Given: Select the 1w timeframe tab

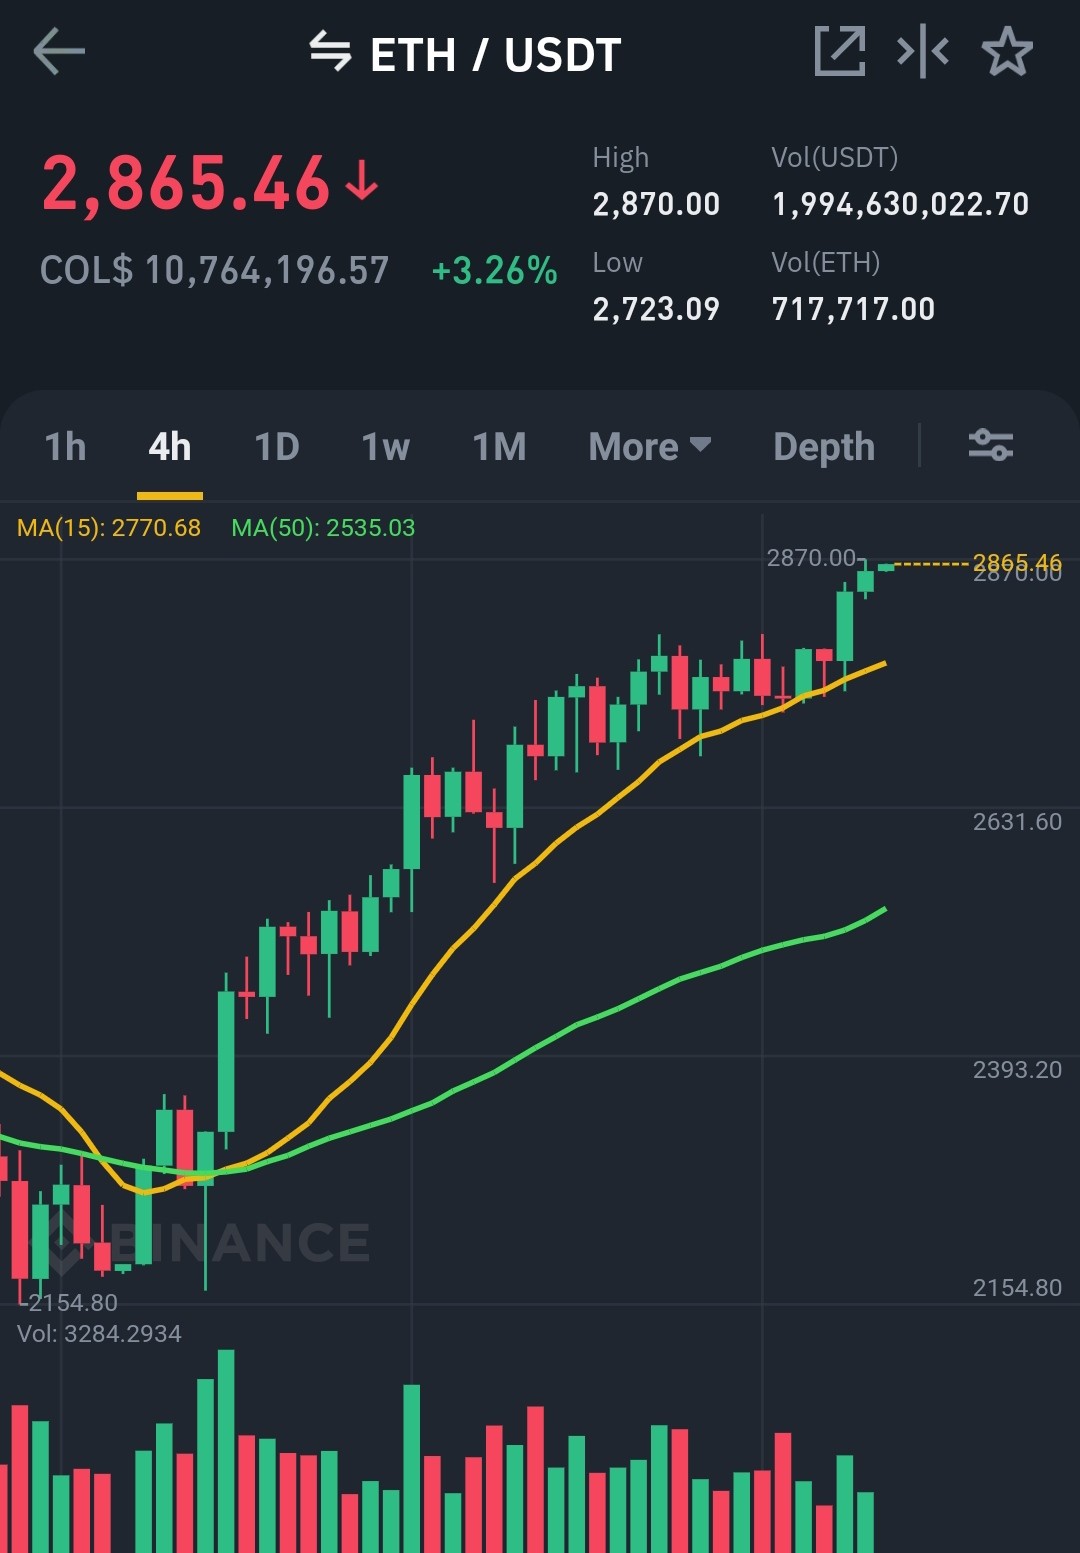Looking at the screenshot, I should [386, 447].
